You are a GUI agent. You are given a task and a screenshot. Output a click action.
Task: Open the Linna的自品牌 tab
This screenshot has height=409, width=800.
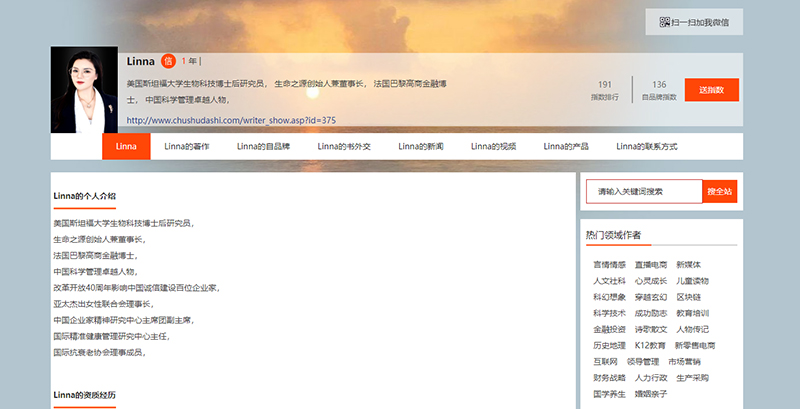click(263, 146)
